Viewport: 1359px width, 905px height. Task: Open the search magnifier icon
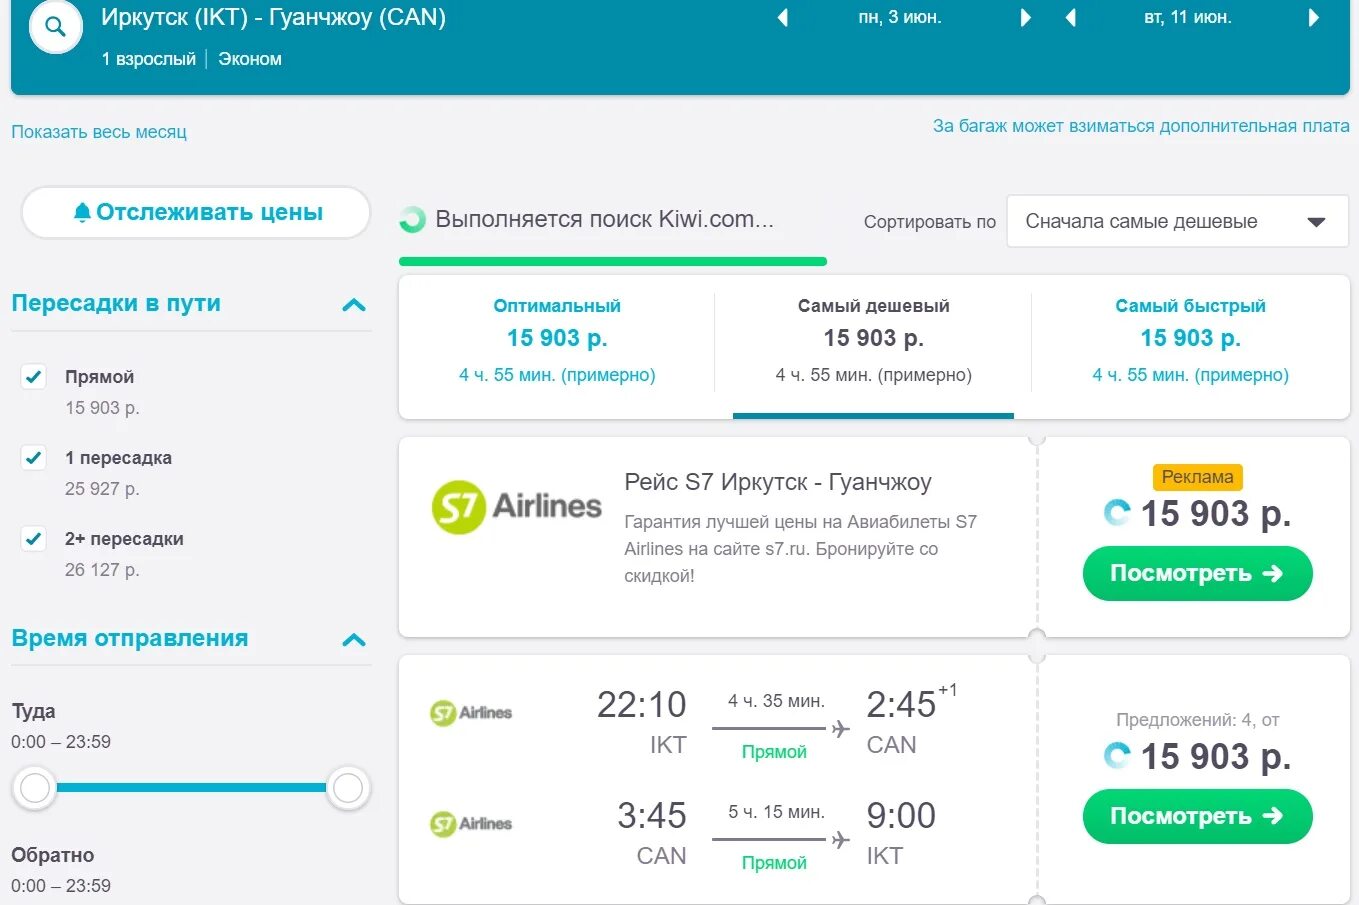pos(55,27)
